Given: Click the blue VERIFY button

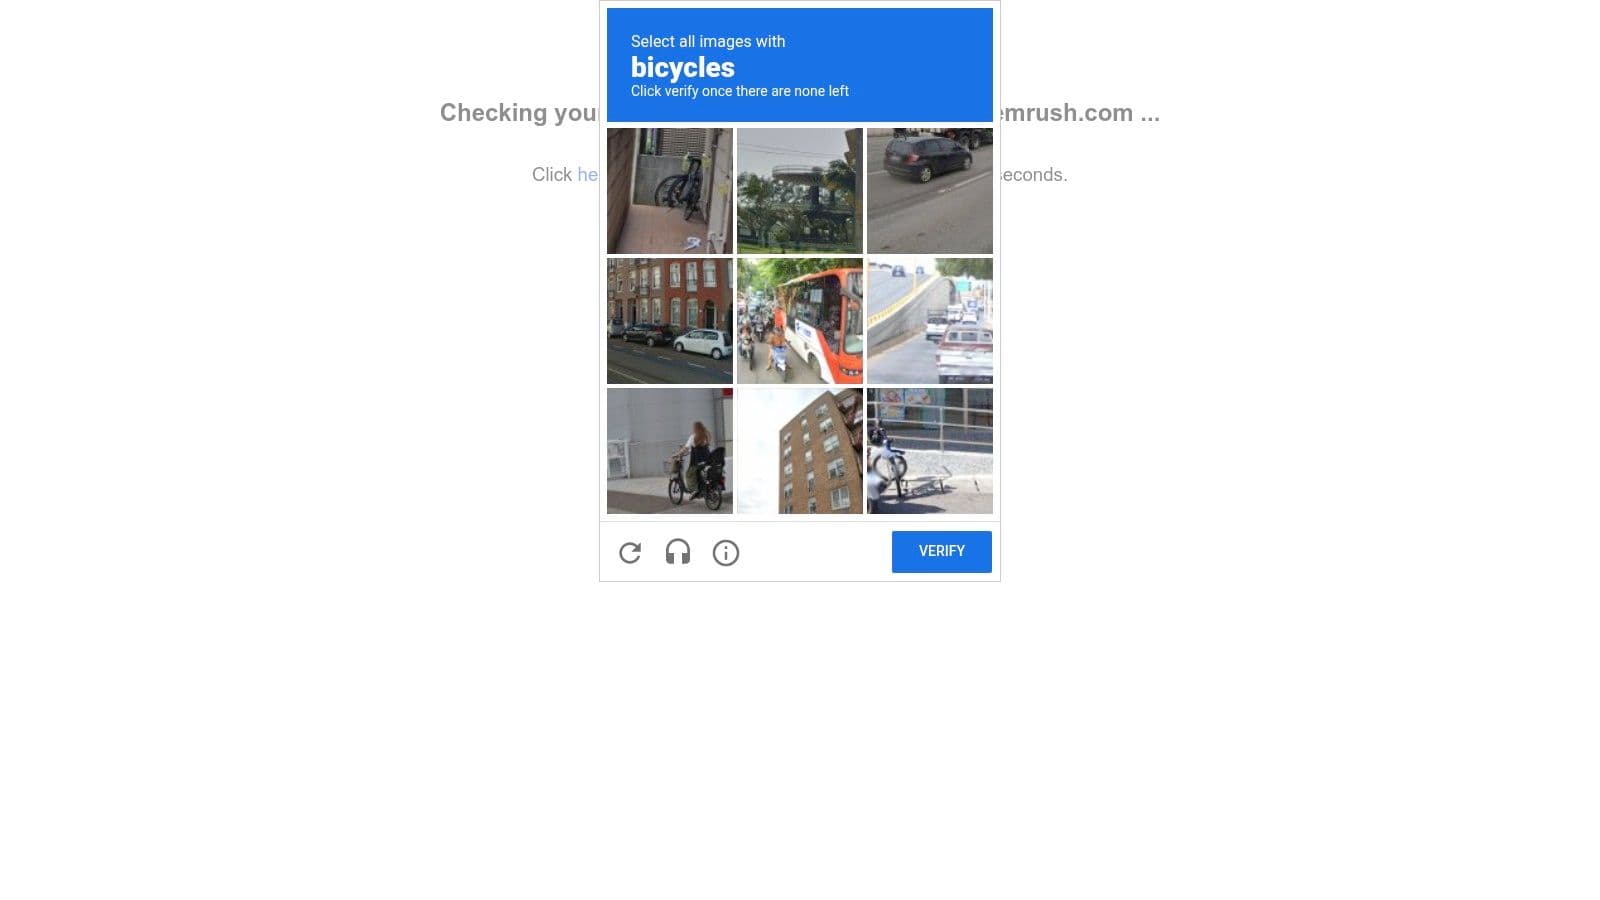Looking at the screenshot, I should [942, 552].
